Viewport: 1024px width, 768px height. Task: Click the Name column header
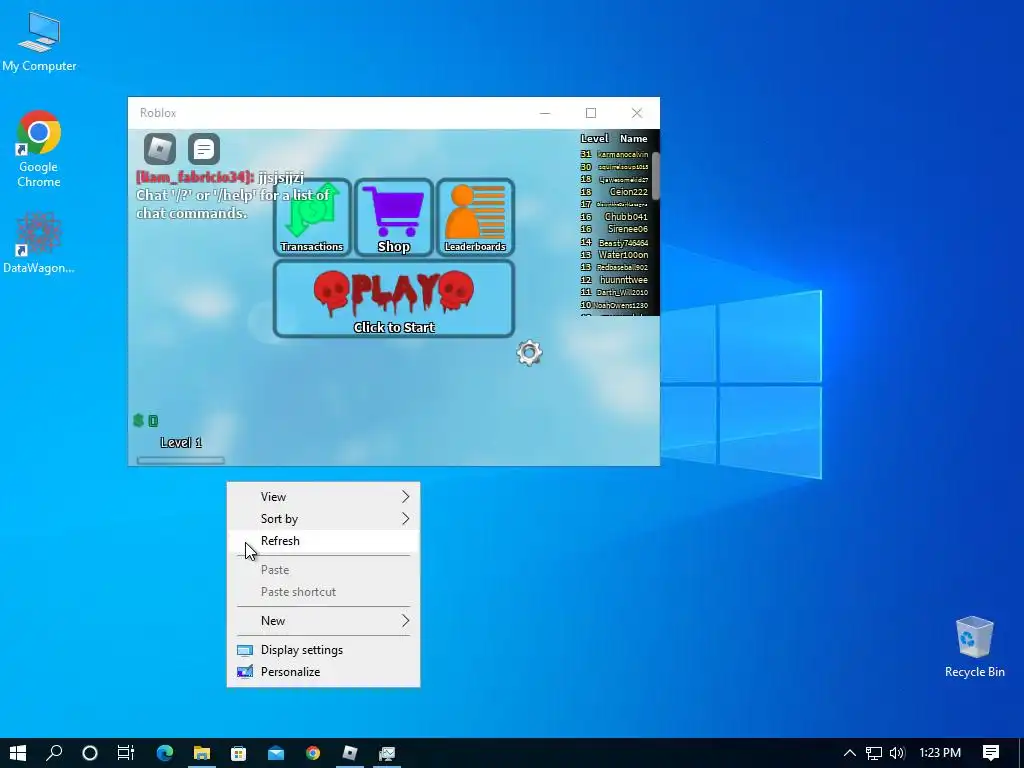633,138
